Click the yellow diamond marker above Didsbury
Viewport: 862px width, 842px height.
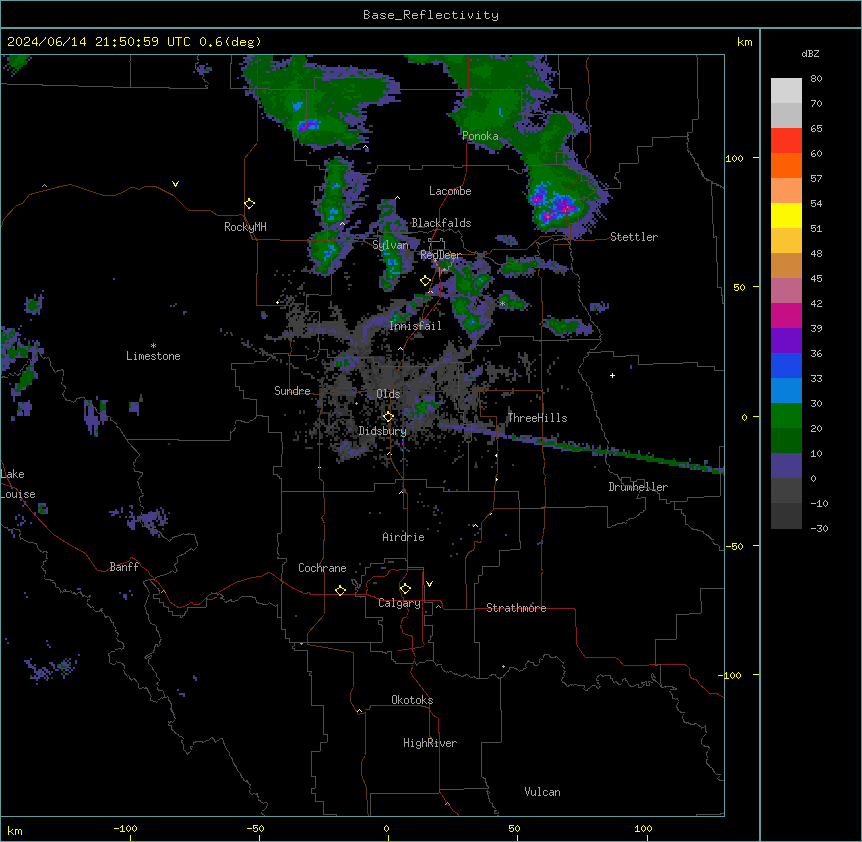tap(388, 417)
